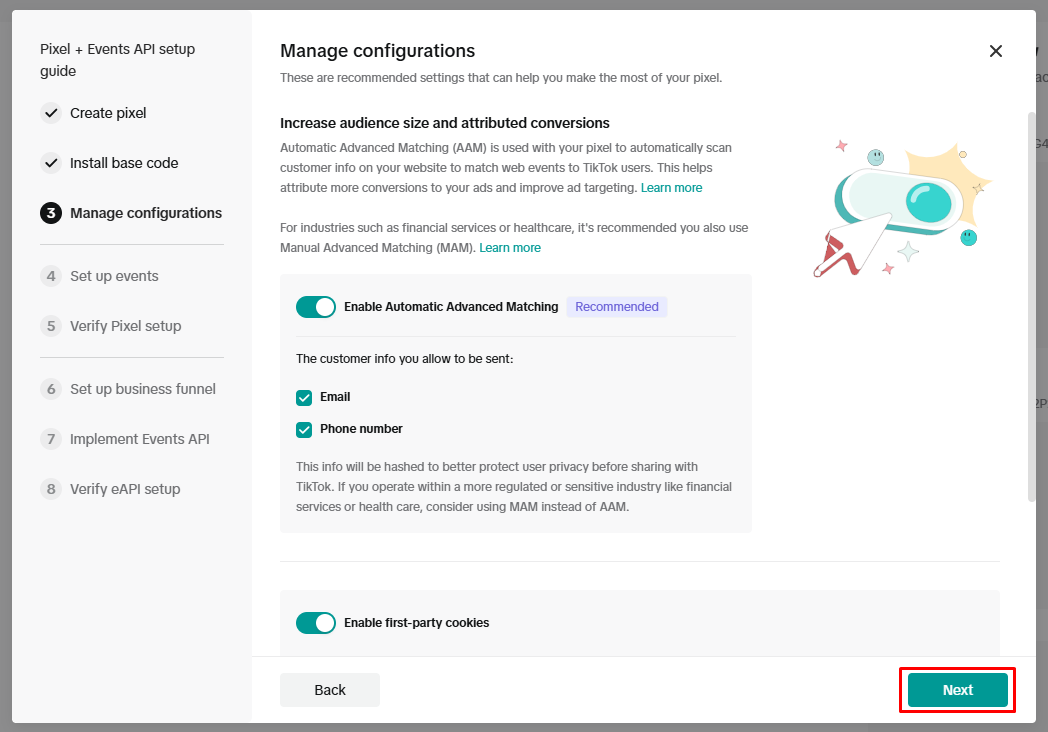Turn off first-party cookies toggle
Viewport: 1048px width, 732px height.
click(x=316, y=623)
